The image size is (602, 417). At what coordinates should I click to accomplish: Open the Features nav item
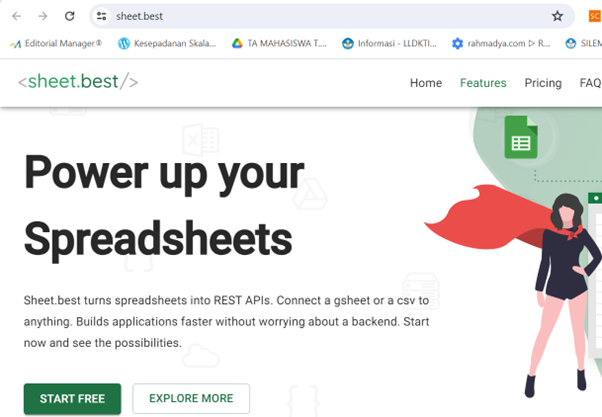pyautogui.click(x=483, y=83)
